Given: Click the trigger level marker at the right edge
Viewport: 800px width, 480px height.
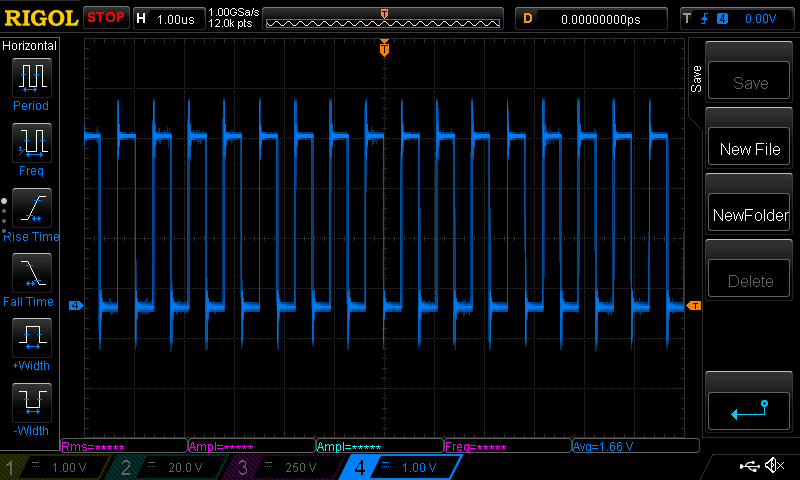Looking at the screenshot, I should [x=694, y=306].
